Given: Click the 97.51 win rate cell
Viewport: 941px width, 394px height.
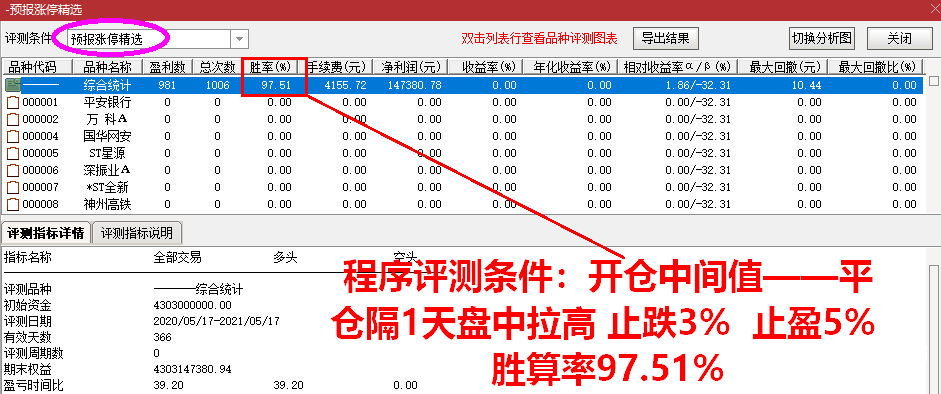Looking at the screenshot, I should coord(277,85).
